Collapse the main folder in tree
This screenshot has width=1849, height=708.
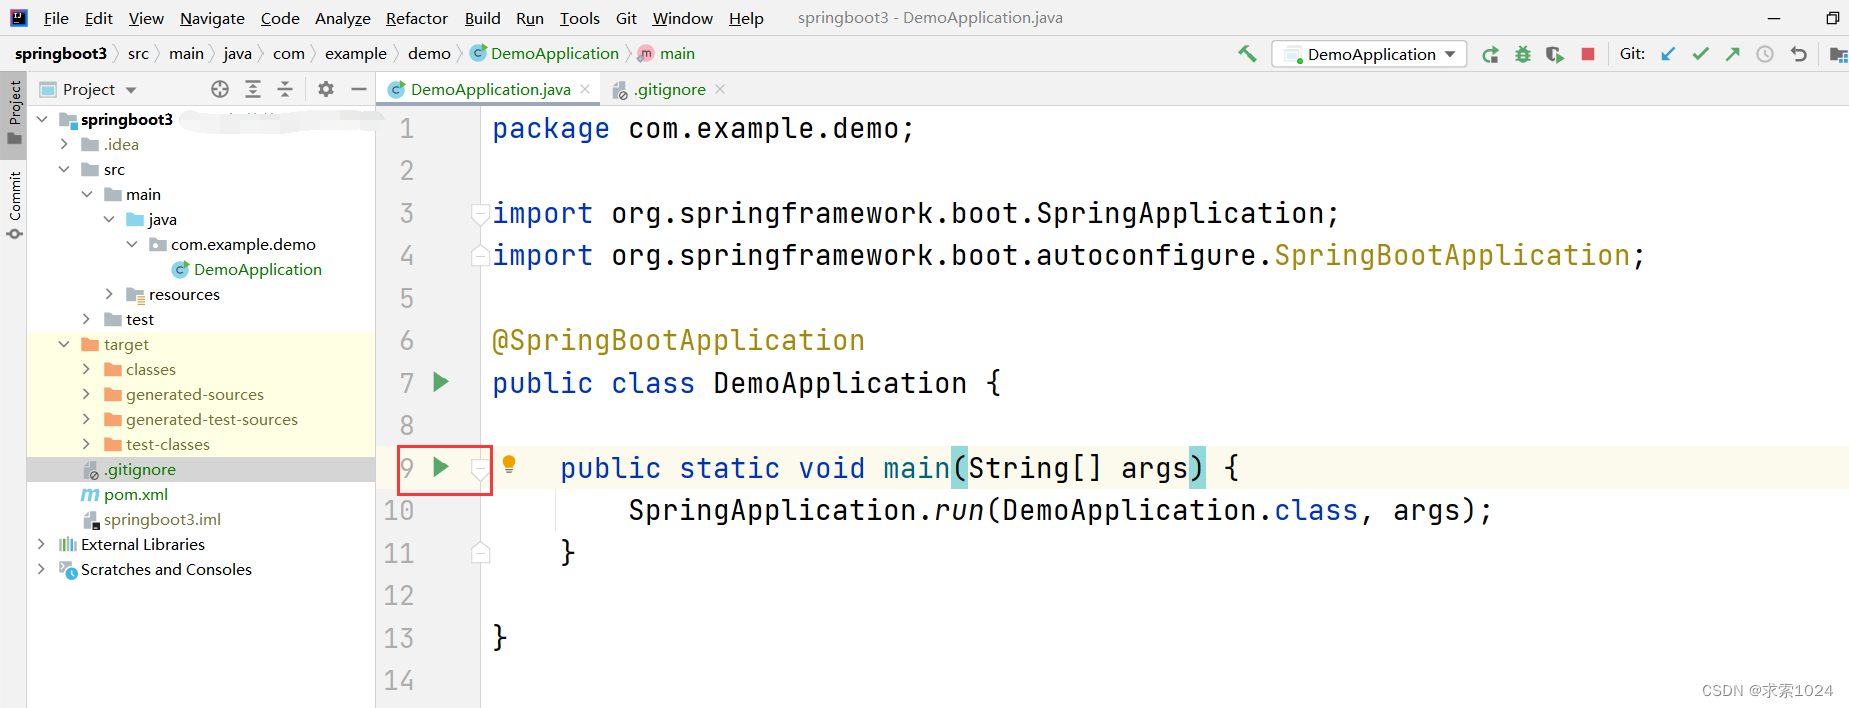coord(87,194)
